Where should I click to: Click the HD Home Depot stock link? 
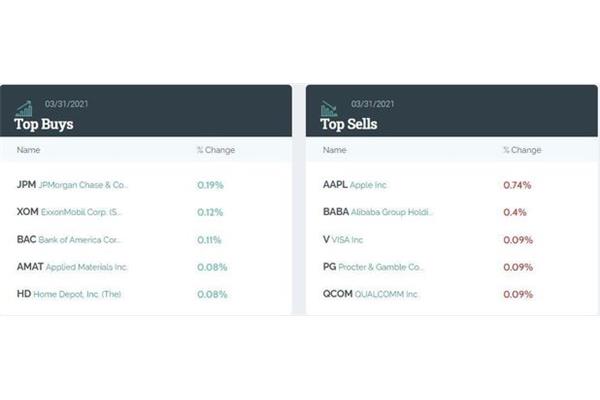(x=69, y=294)
